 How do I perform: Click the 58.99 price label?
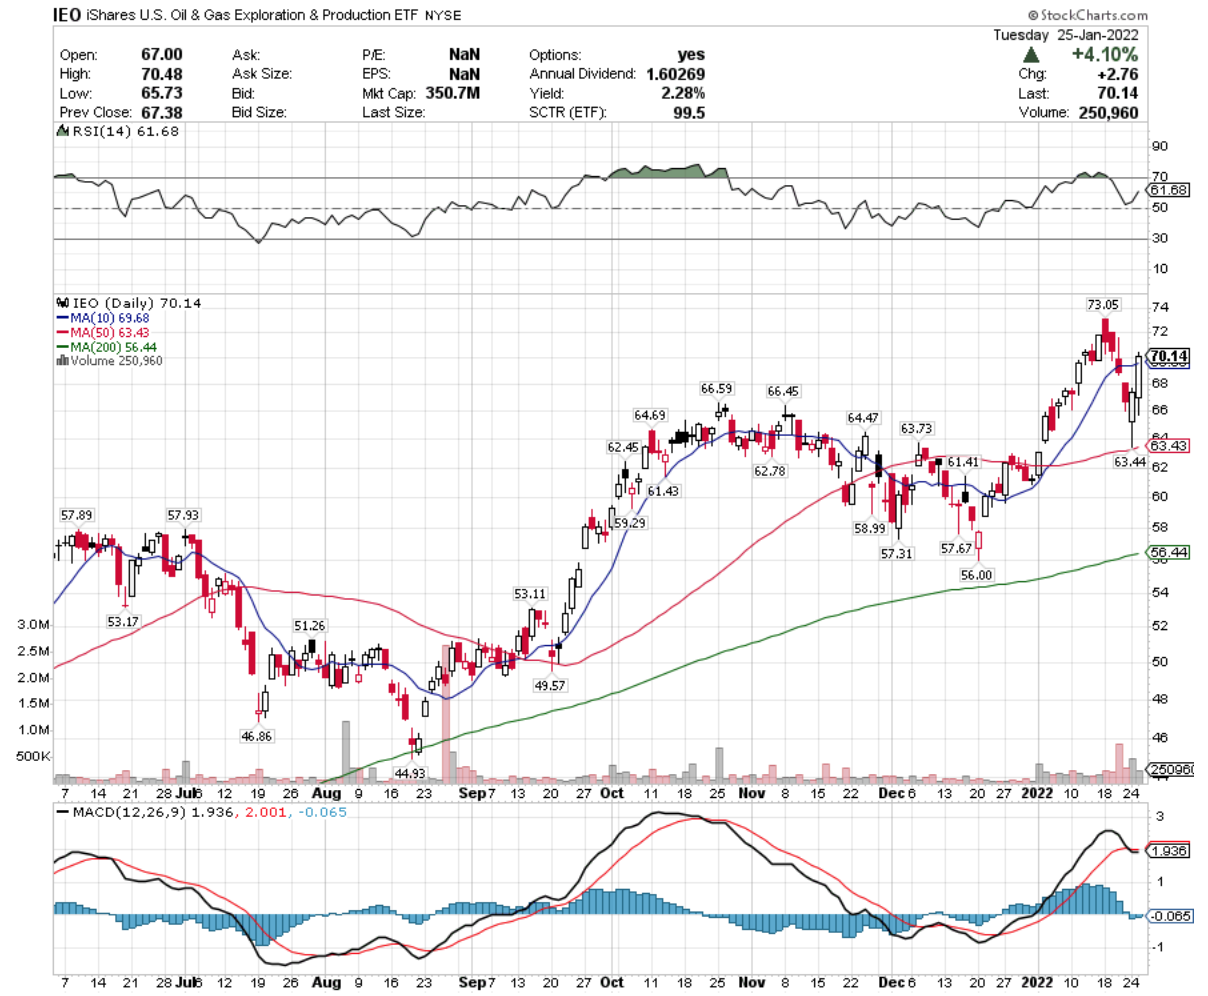pos(870,528)
